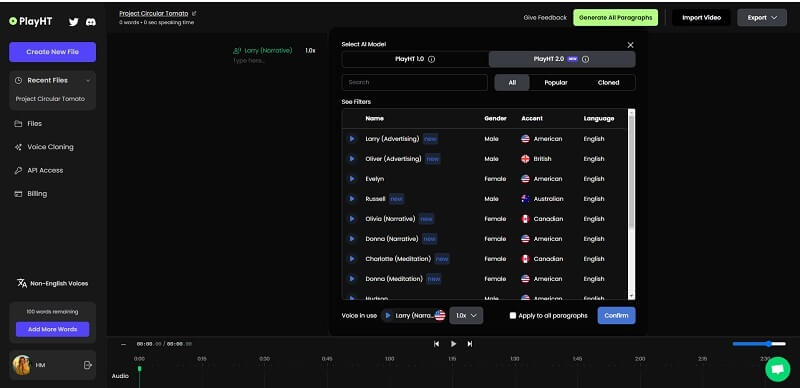
Task: Close the Select AI Model dialog
Action: (x=630, y=45)
